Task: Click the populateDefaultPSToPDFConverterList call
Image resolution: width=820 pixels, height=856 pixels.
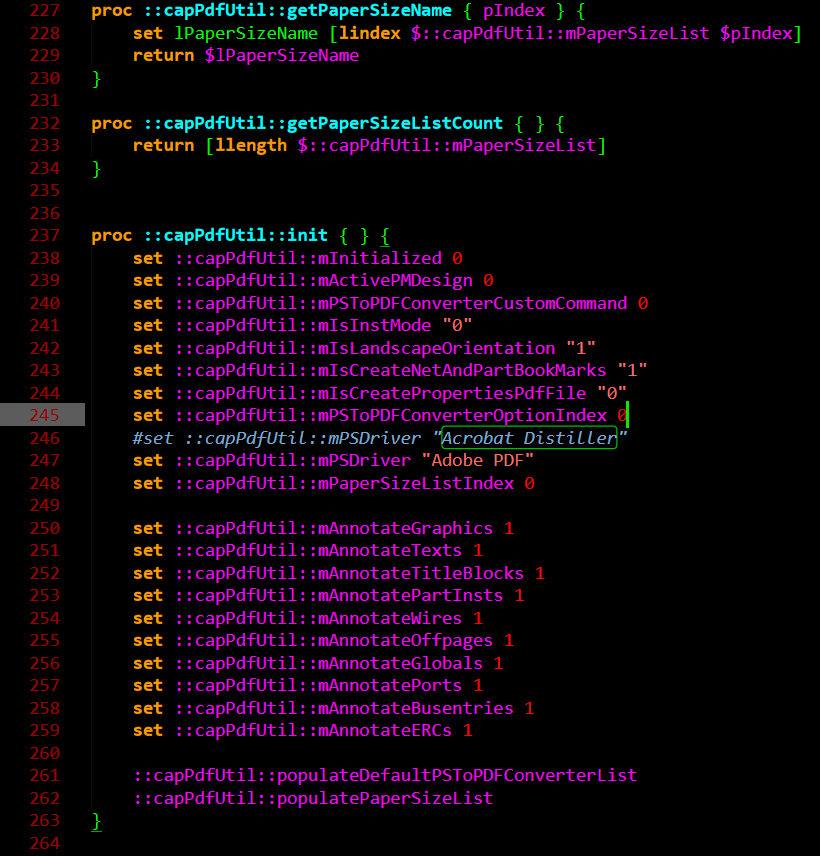Action: coord(385,775)
